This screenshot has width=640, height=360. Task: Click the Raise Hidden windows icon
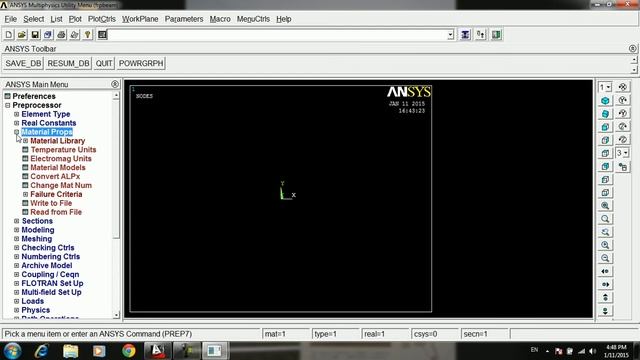click(x=465, y=35)
